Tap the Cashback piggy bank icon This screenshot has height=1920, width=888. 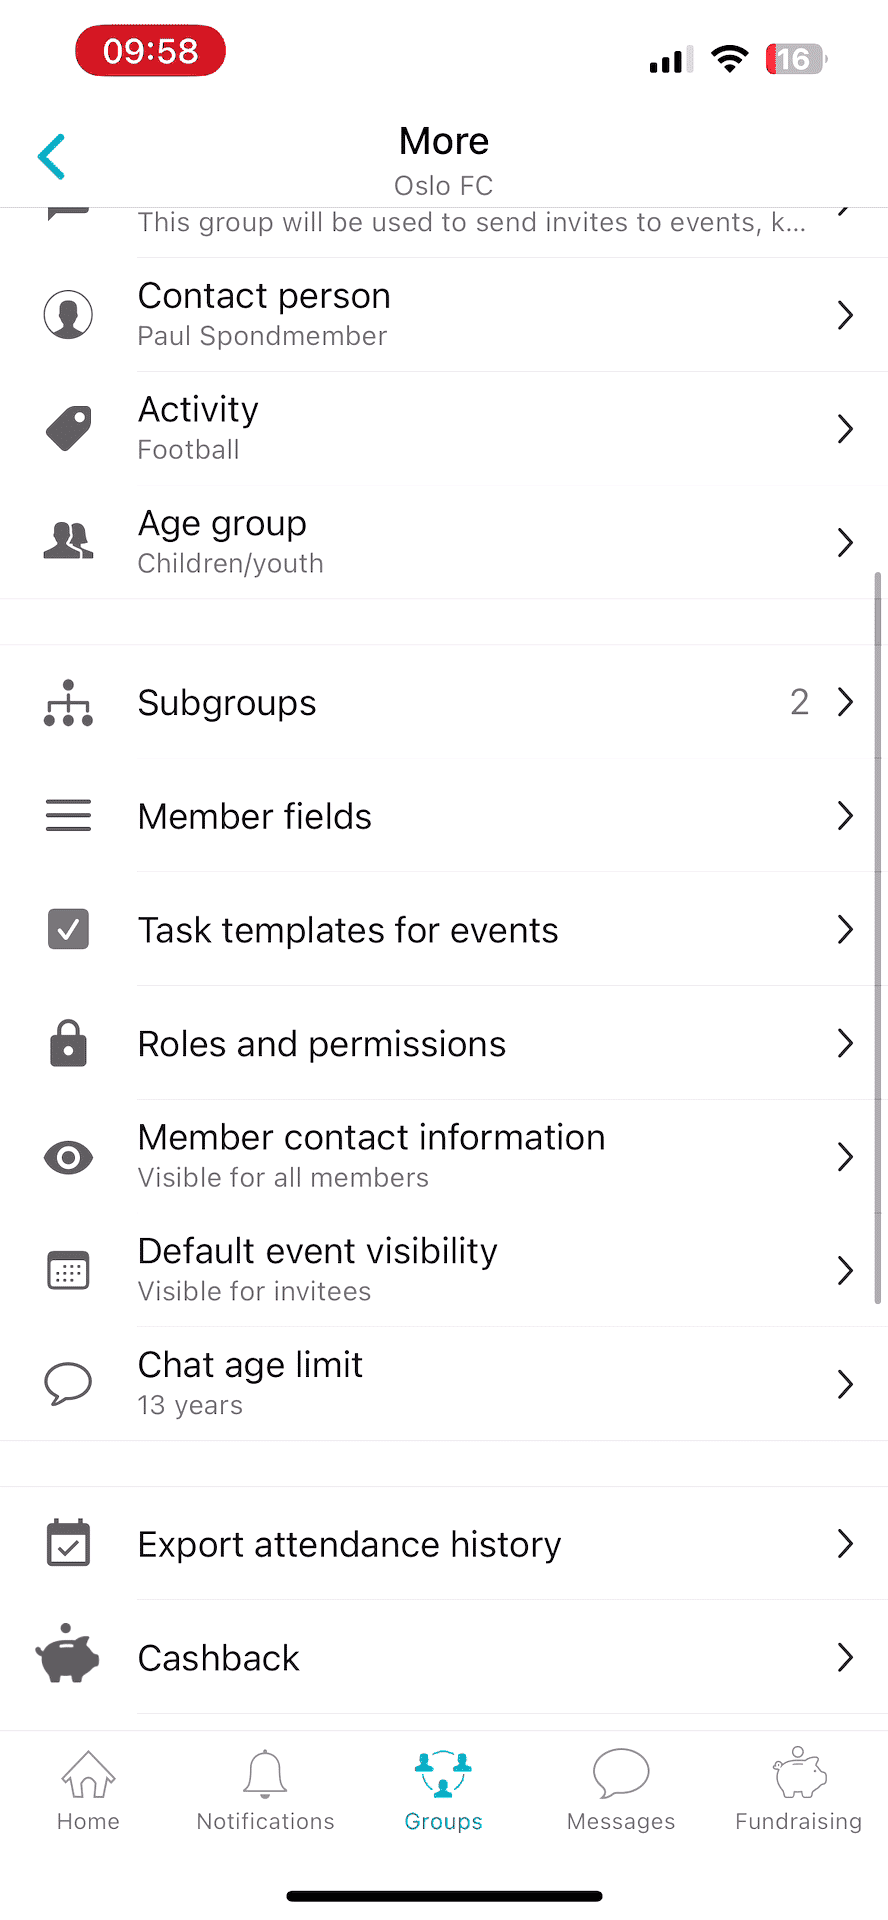coord(68,1656)
